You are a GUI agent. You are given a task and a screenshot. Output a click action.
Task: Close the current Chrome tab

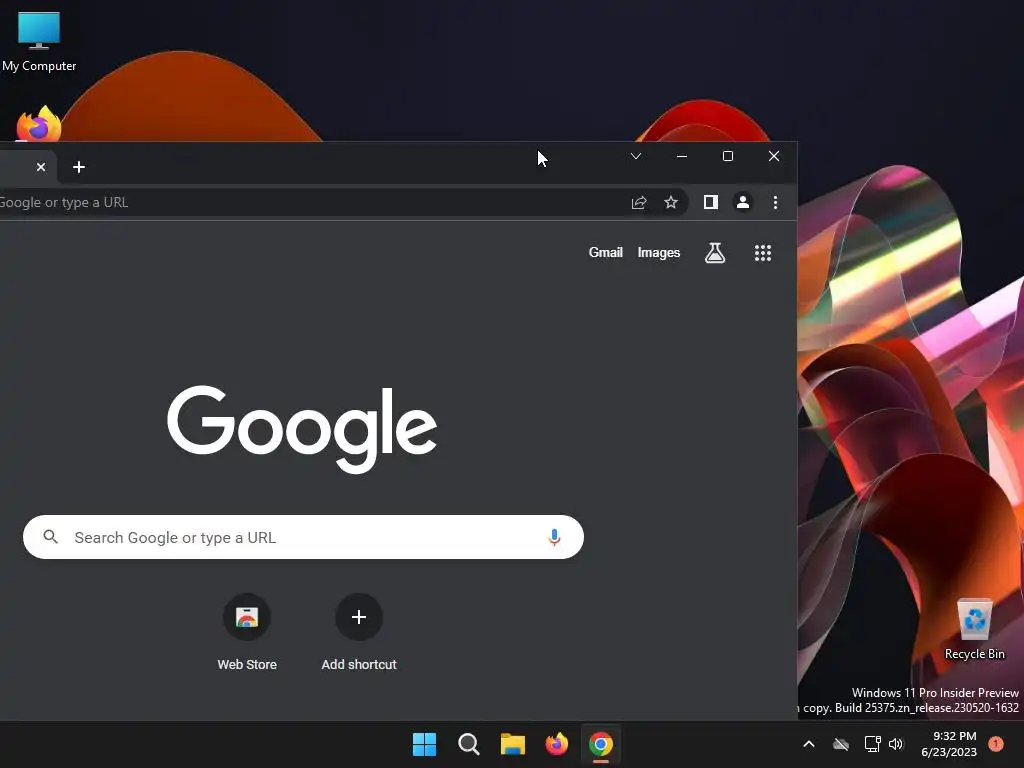click(40, 167)
